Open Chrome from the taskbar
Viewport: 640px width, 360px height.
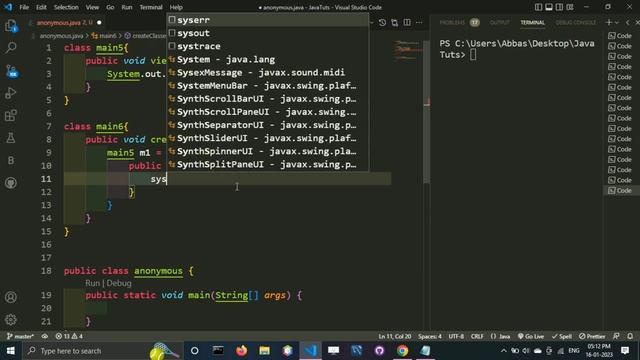402,351
